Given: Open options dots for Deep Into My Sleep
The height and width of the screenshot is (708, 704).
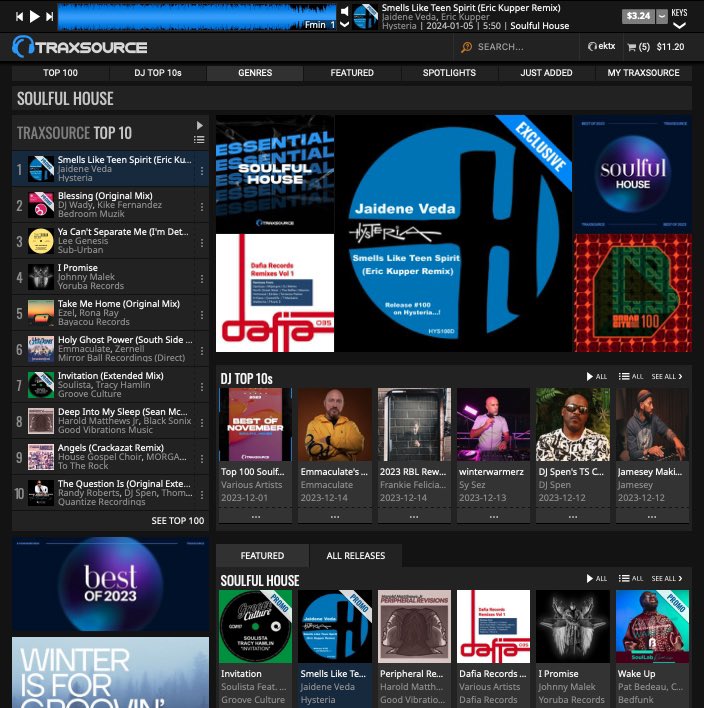Looking at the screenshot, I should [201, 423].
